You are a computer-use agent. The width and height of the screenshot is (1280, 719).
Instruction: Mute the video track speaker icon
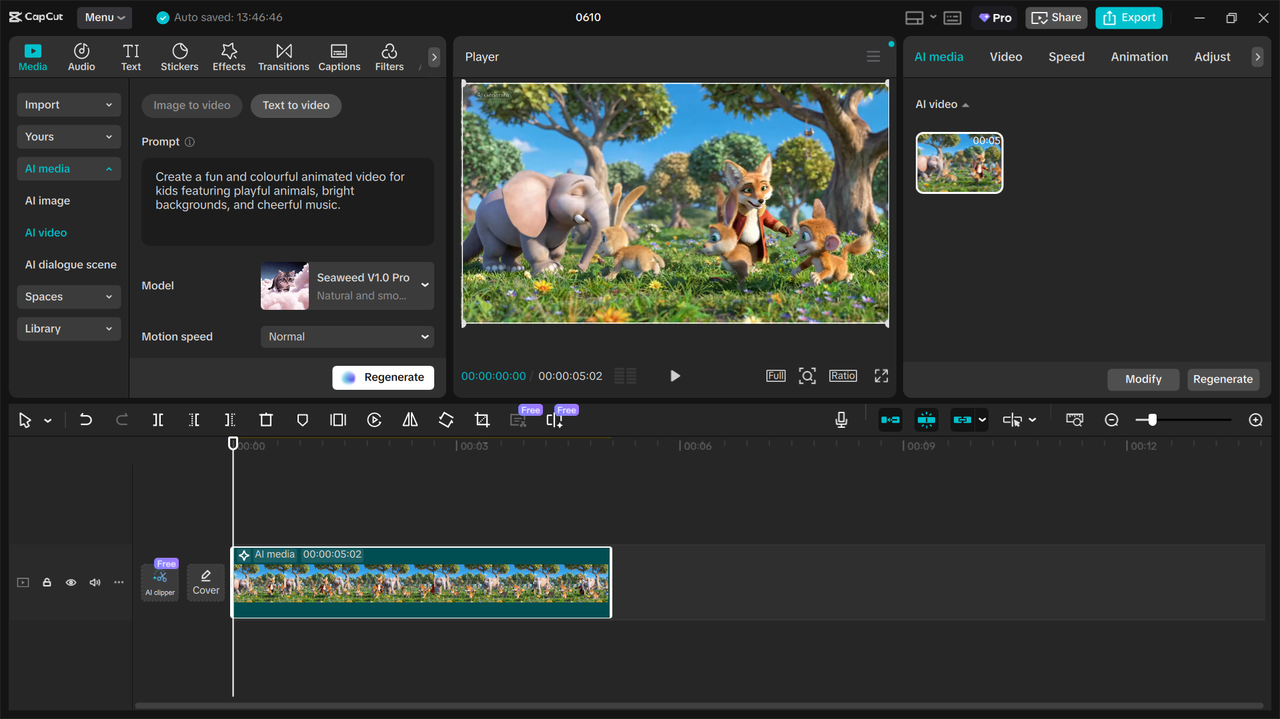94,582
